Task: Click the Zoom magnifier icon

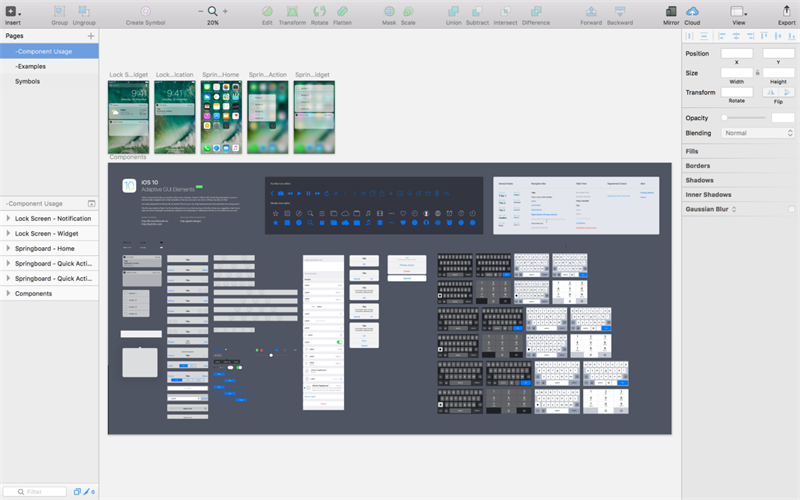Action: [x=212, y=11]
